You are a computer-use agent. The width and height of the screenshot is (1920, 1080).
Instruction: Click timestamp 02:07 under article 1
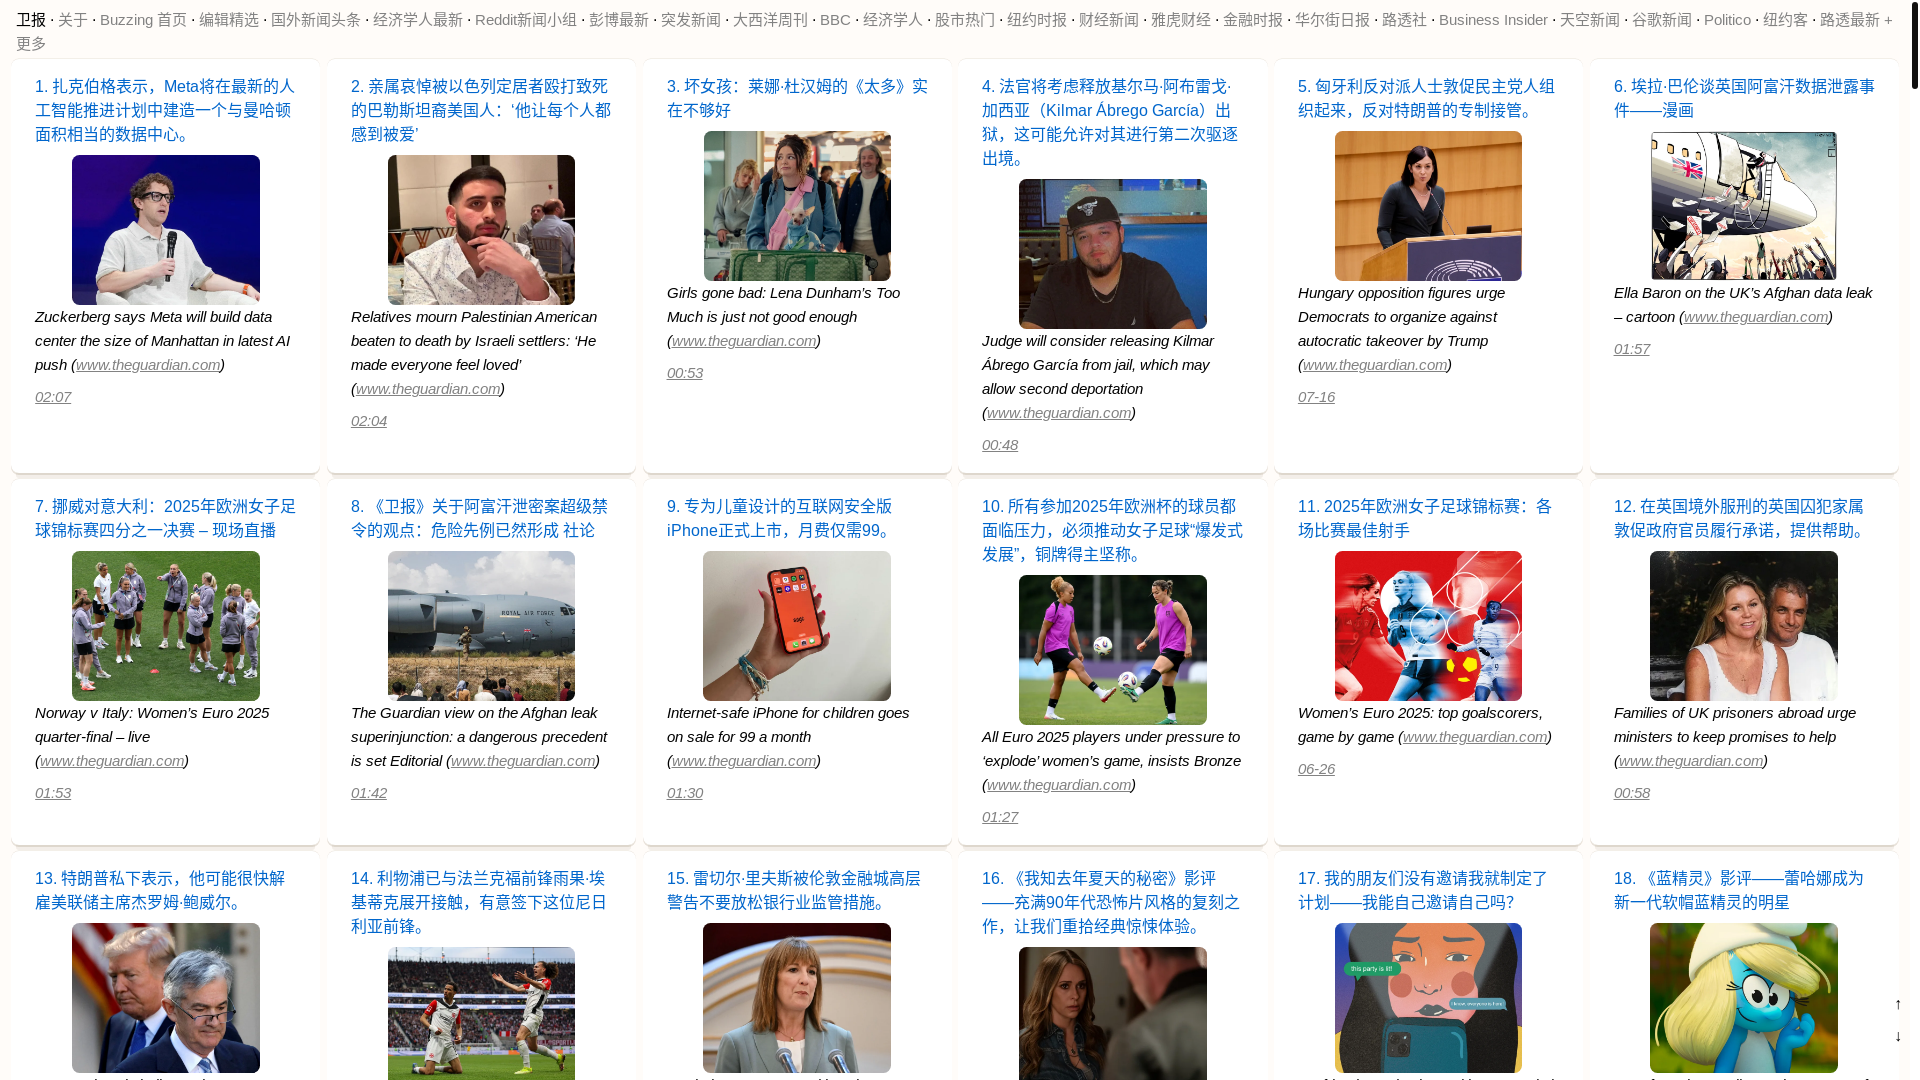(53, 397)
